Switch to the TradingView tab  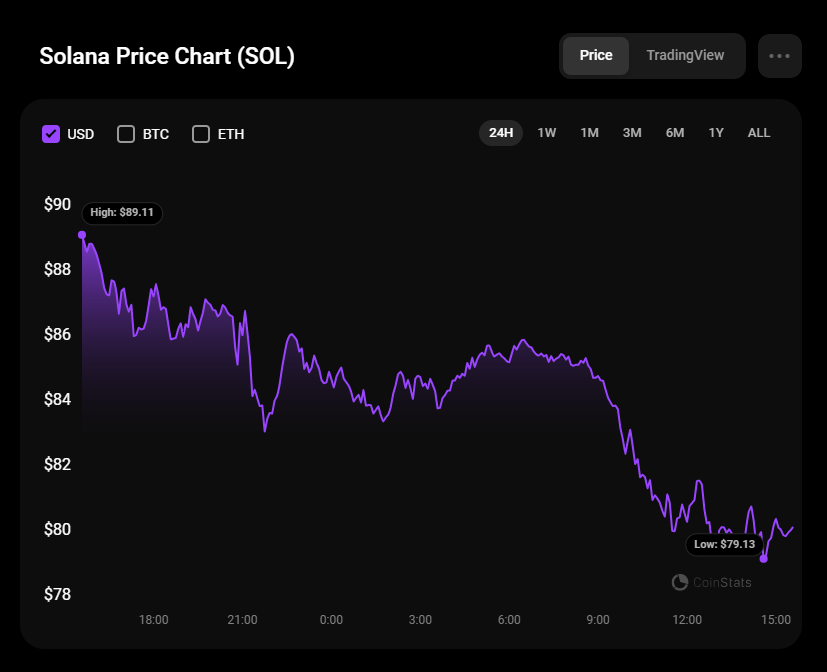685,56
